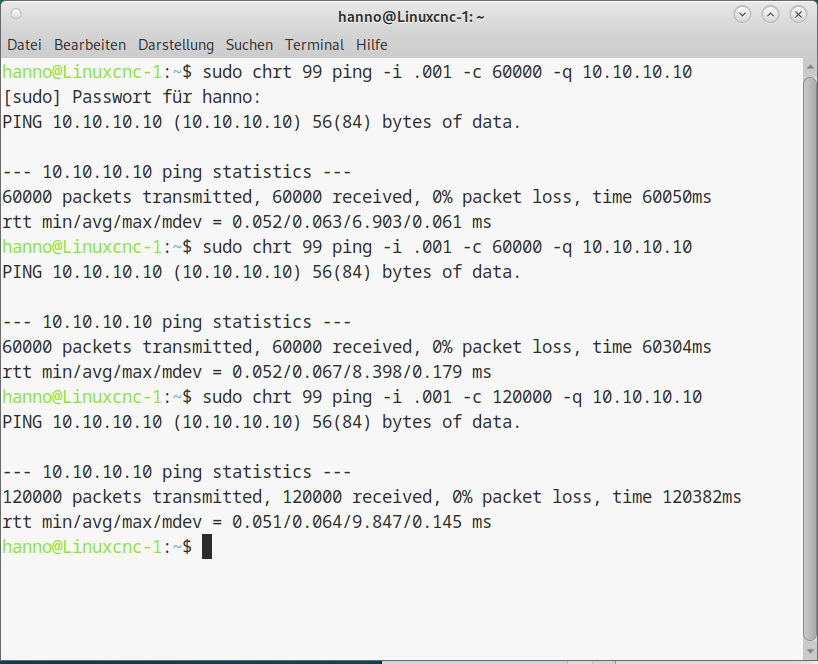This screenshot has width=818, height=664.
Task: Open the window menu circle in the title bar
Action: tap(16, 14)
